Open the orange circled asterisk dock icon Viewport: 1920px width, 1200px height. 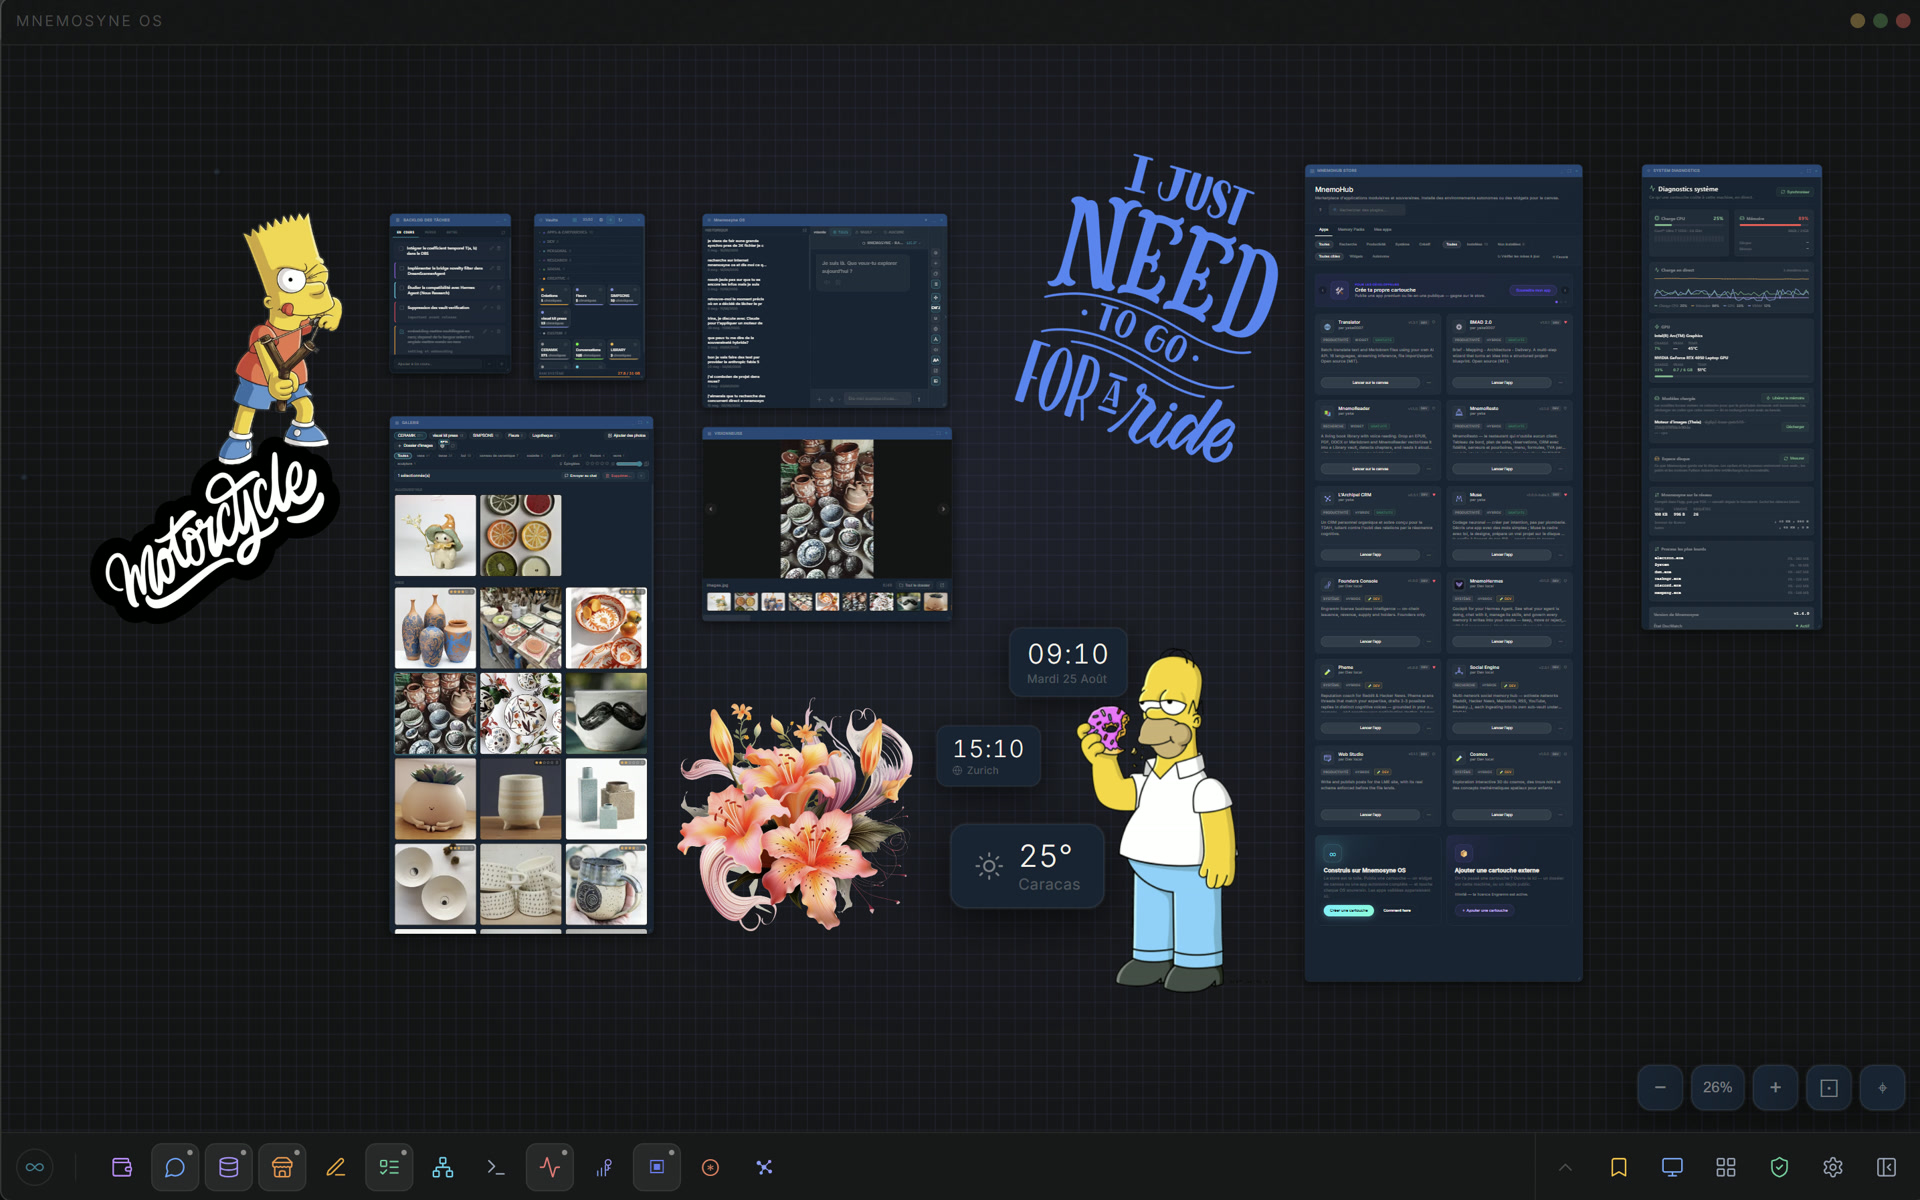click(x=711, y=1167)
